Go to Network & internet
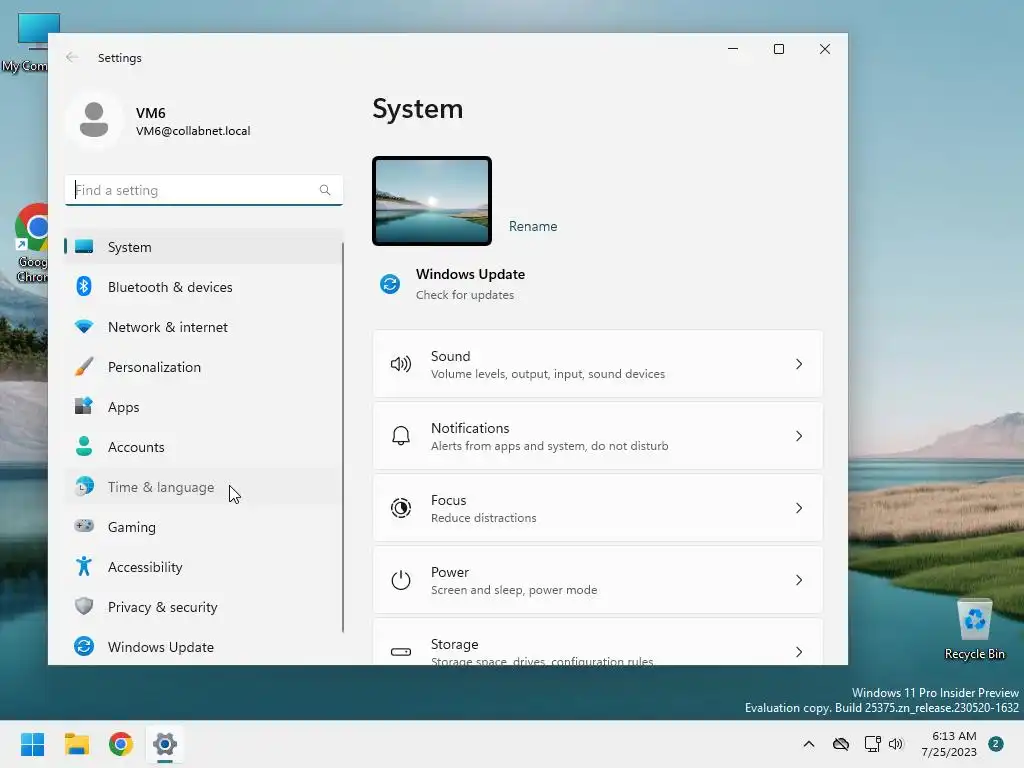Screen dimensions: 1024x768 168,327
